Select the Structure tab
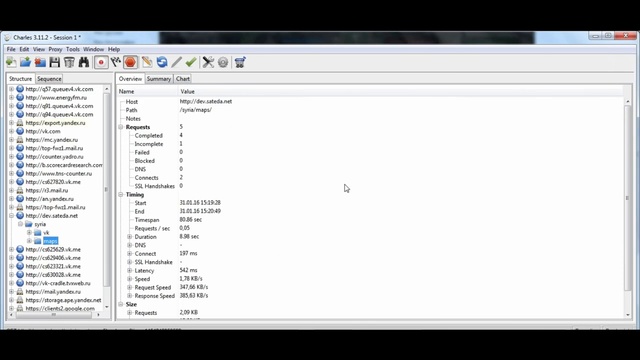Image resolution: width=640 pixels, height=360 pixels. tap(20, 79)
